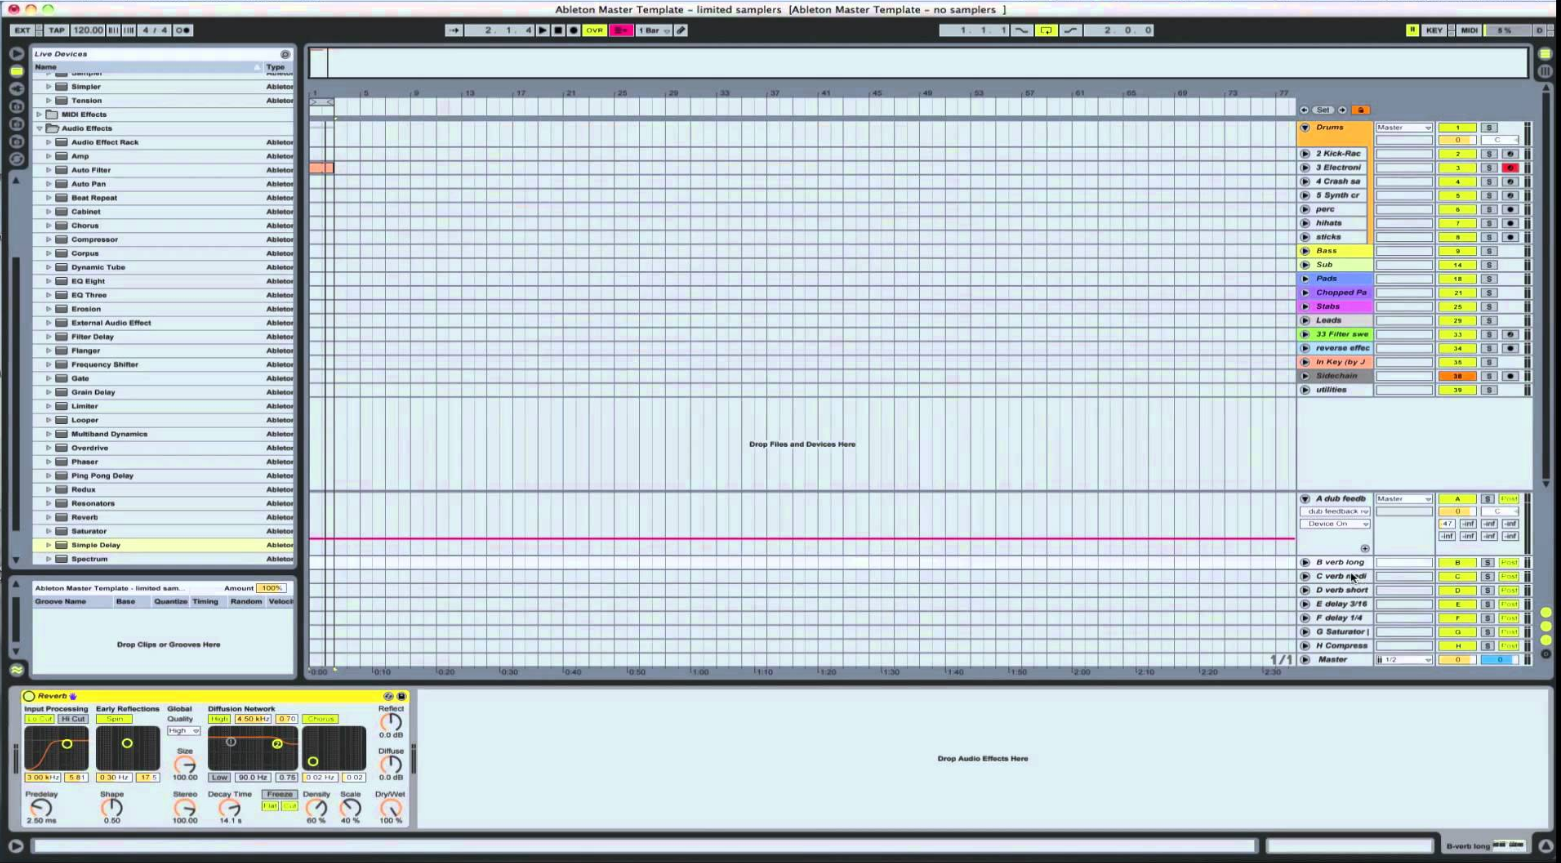The image size is (1561, 863).
Task: Select the 120.00 tempo field
Action: point(88,30)
